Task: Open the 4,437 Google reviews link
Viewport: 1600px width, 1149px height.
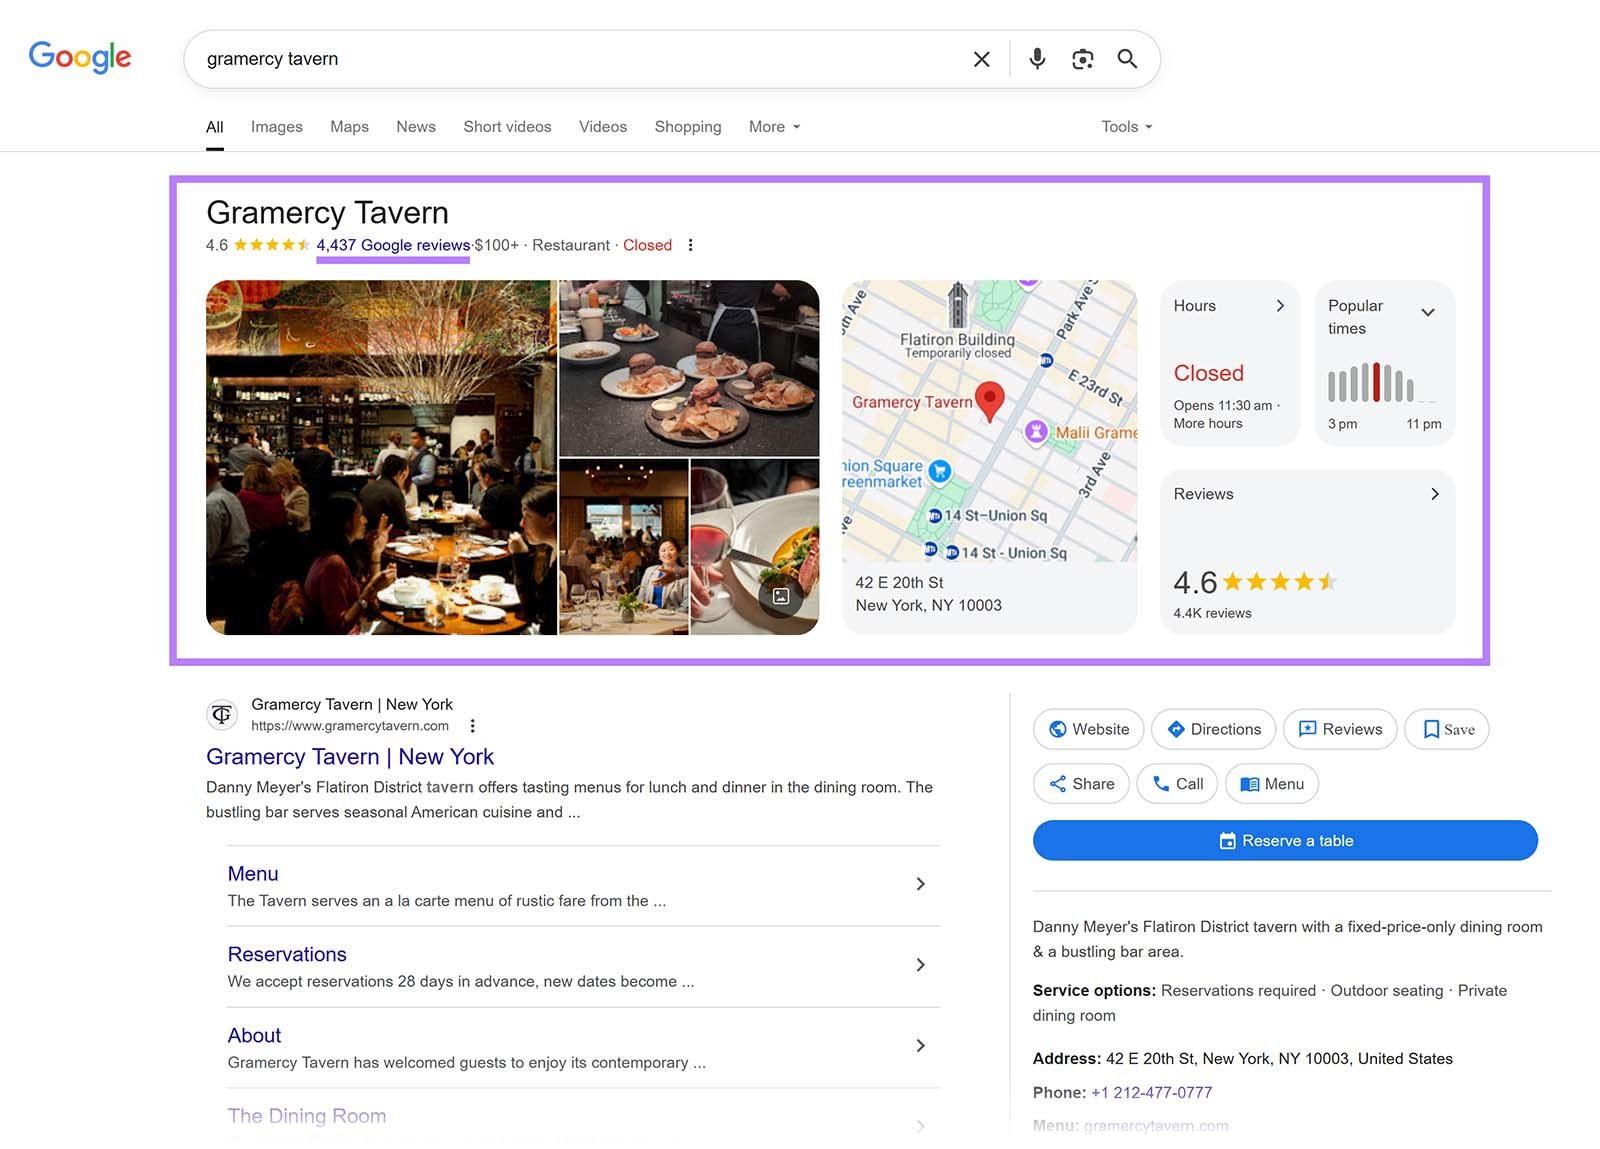Action: (392, 245)
